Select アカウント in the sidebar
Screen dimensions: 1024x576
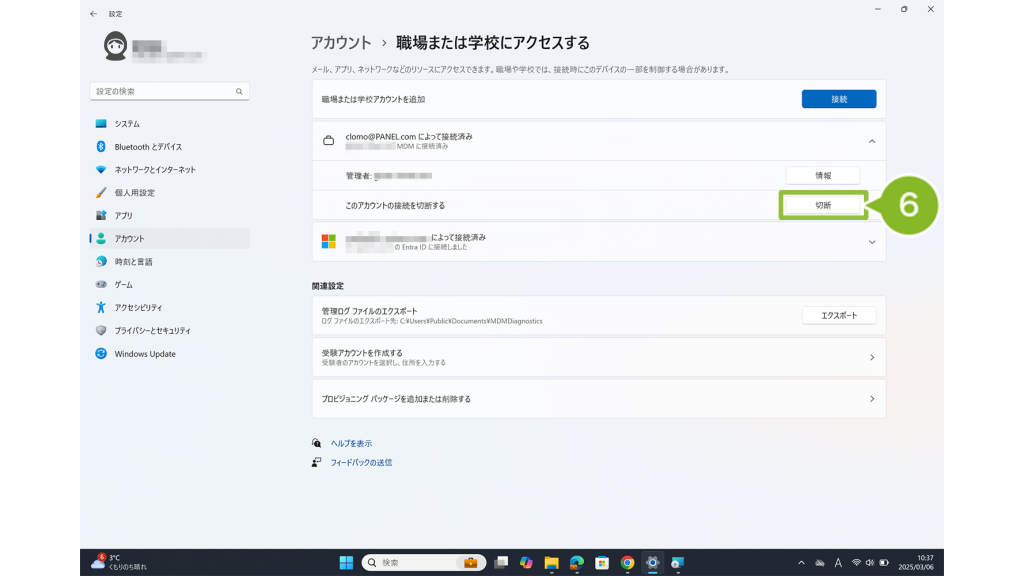tap(169, 238)
